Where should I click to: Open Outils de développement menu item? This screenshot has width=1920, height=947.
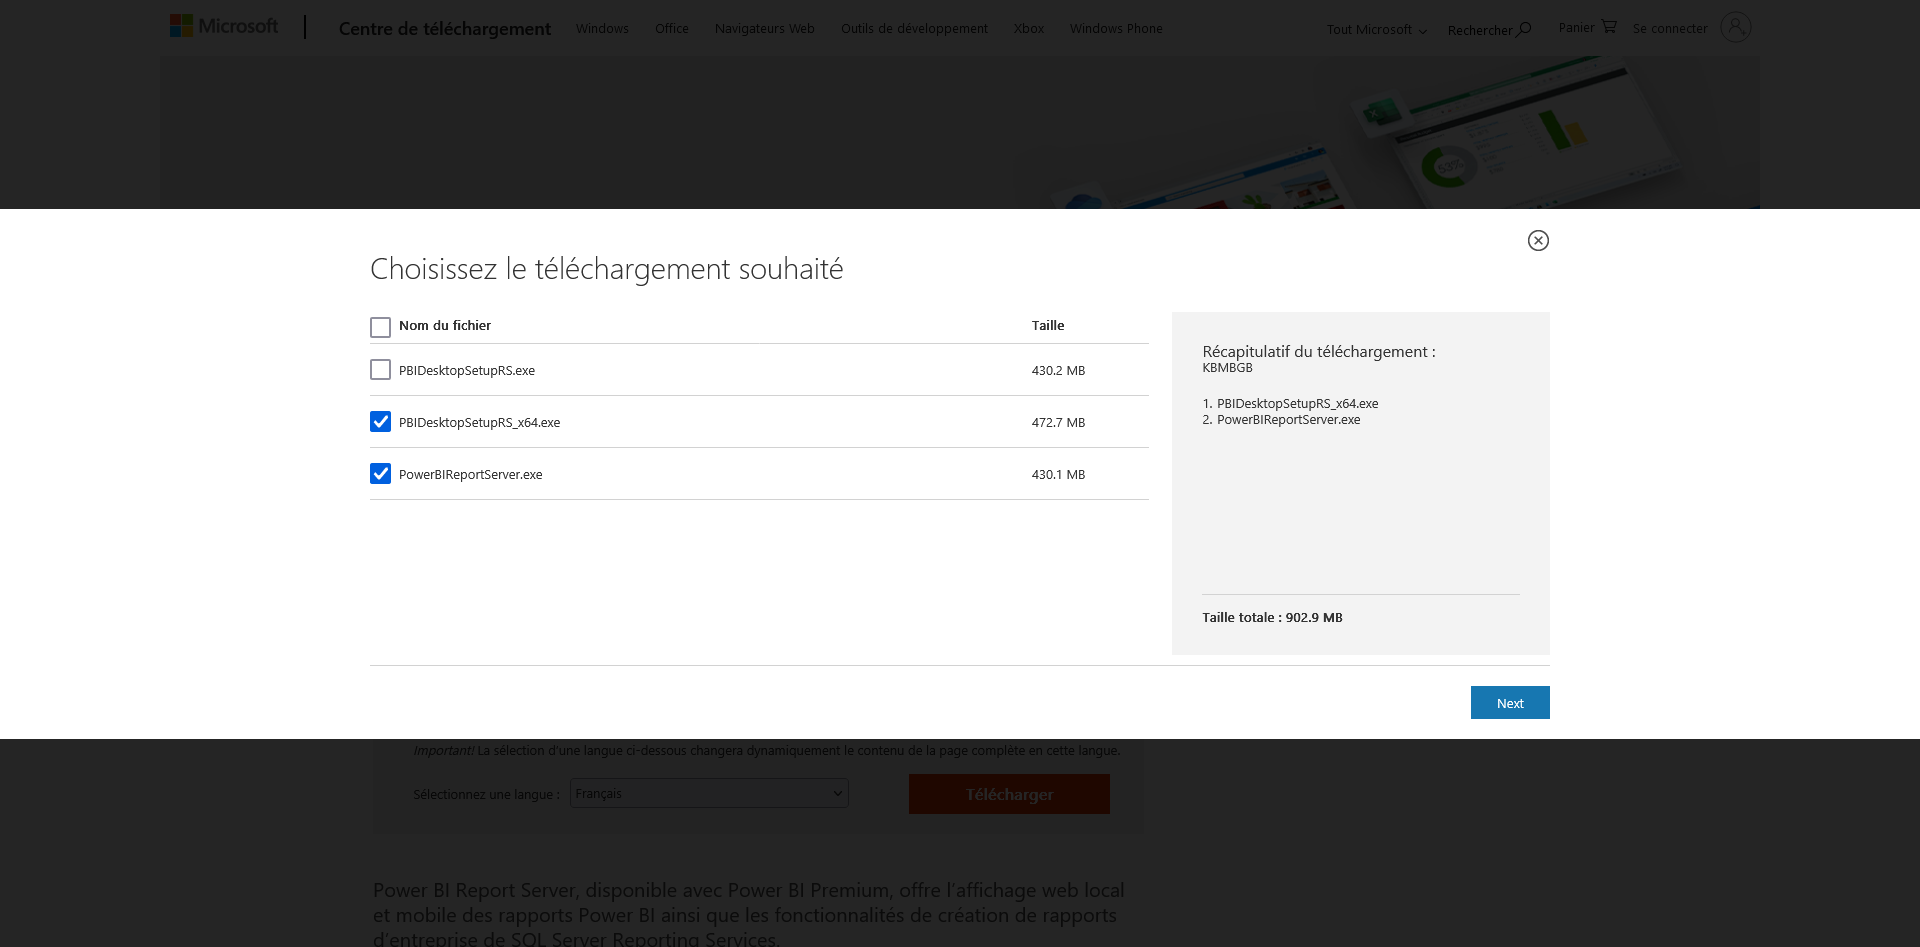pyautogui.click(x=914, y=28)
